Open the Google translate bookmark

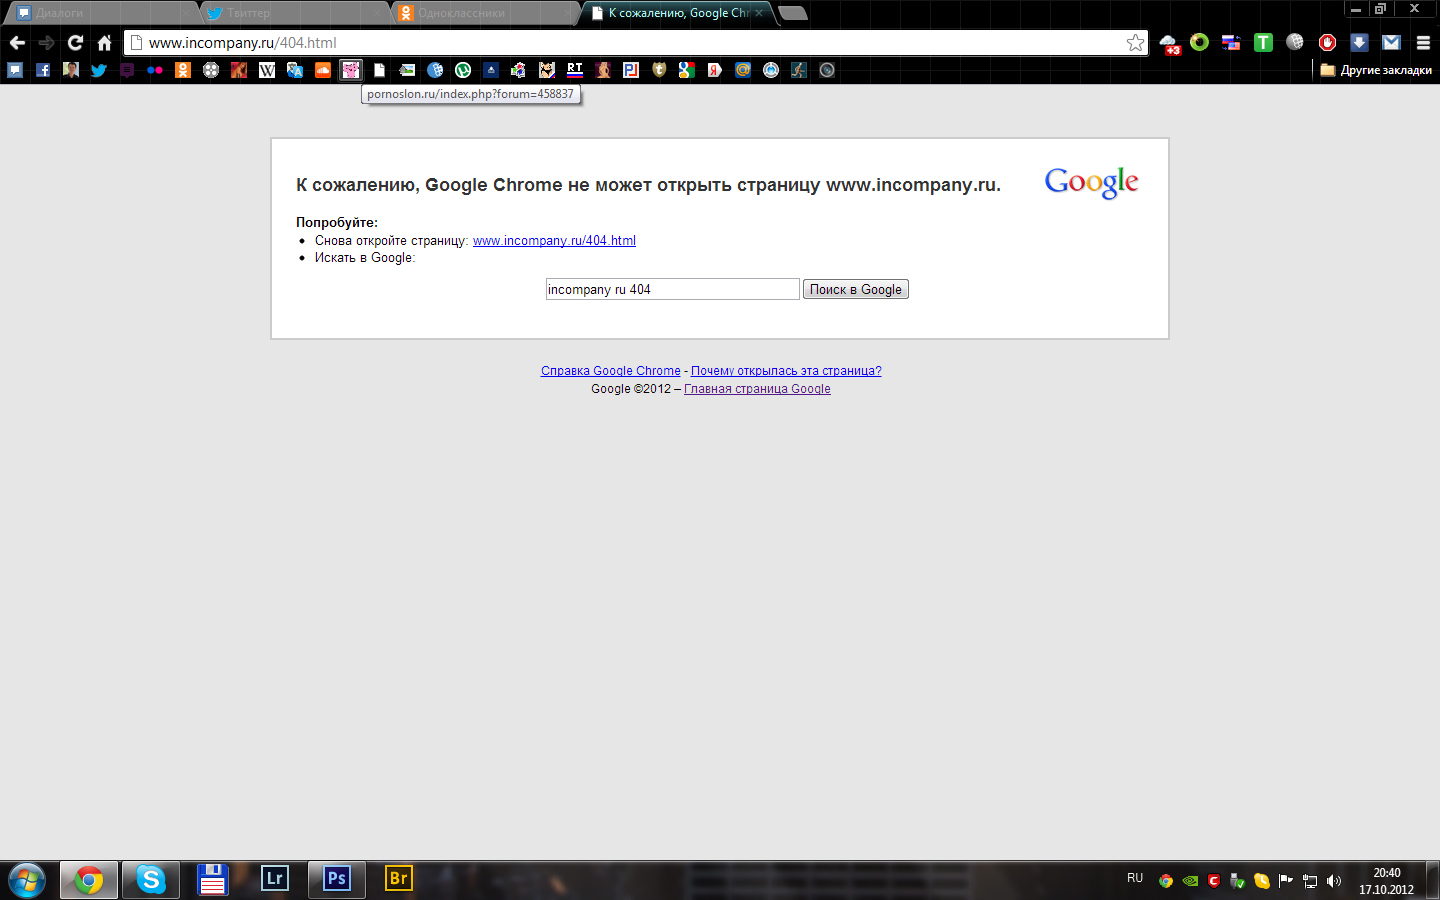295,70
